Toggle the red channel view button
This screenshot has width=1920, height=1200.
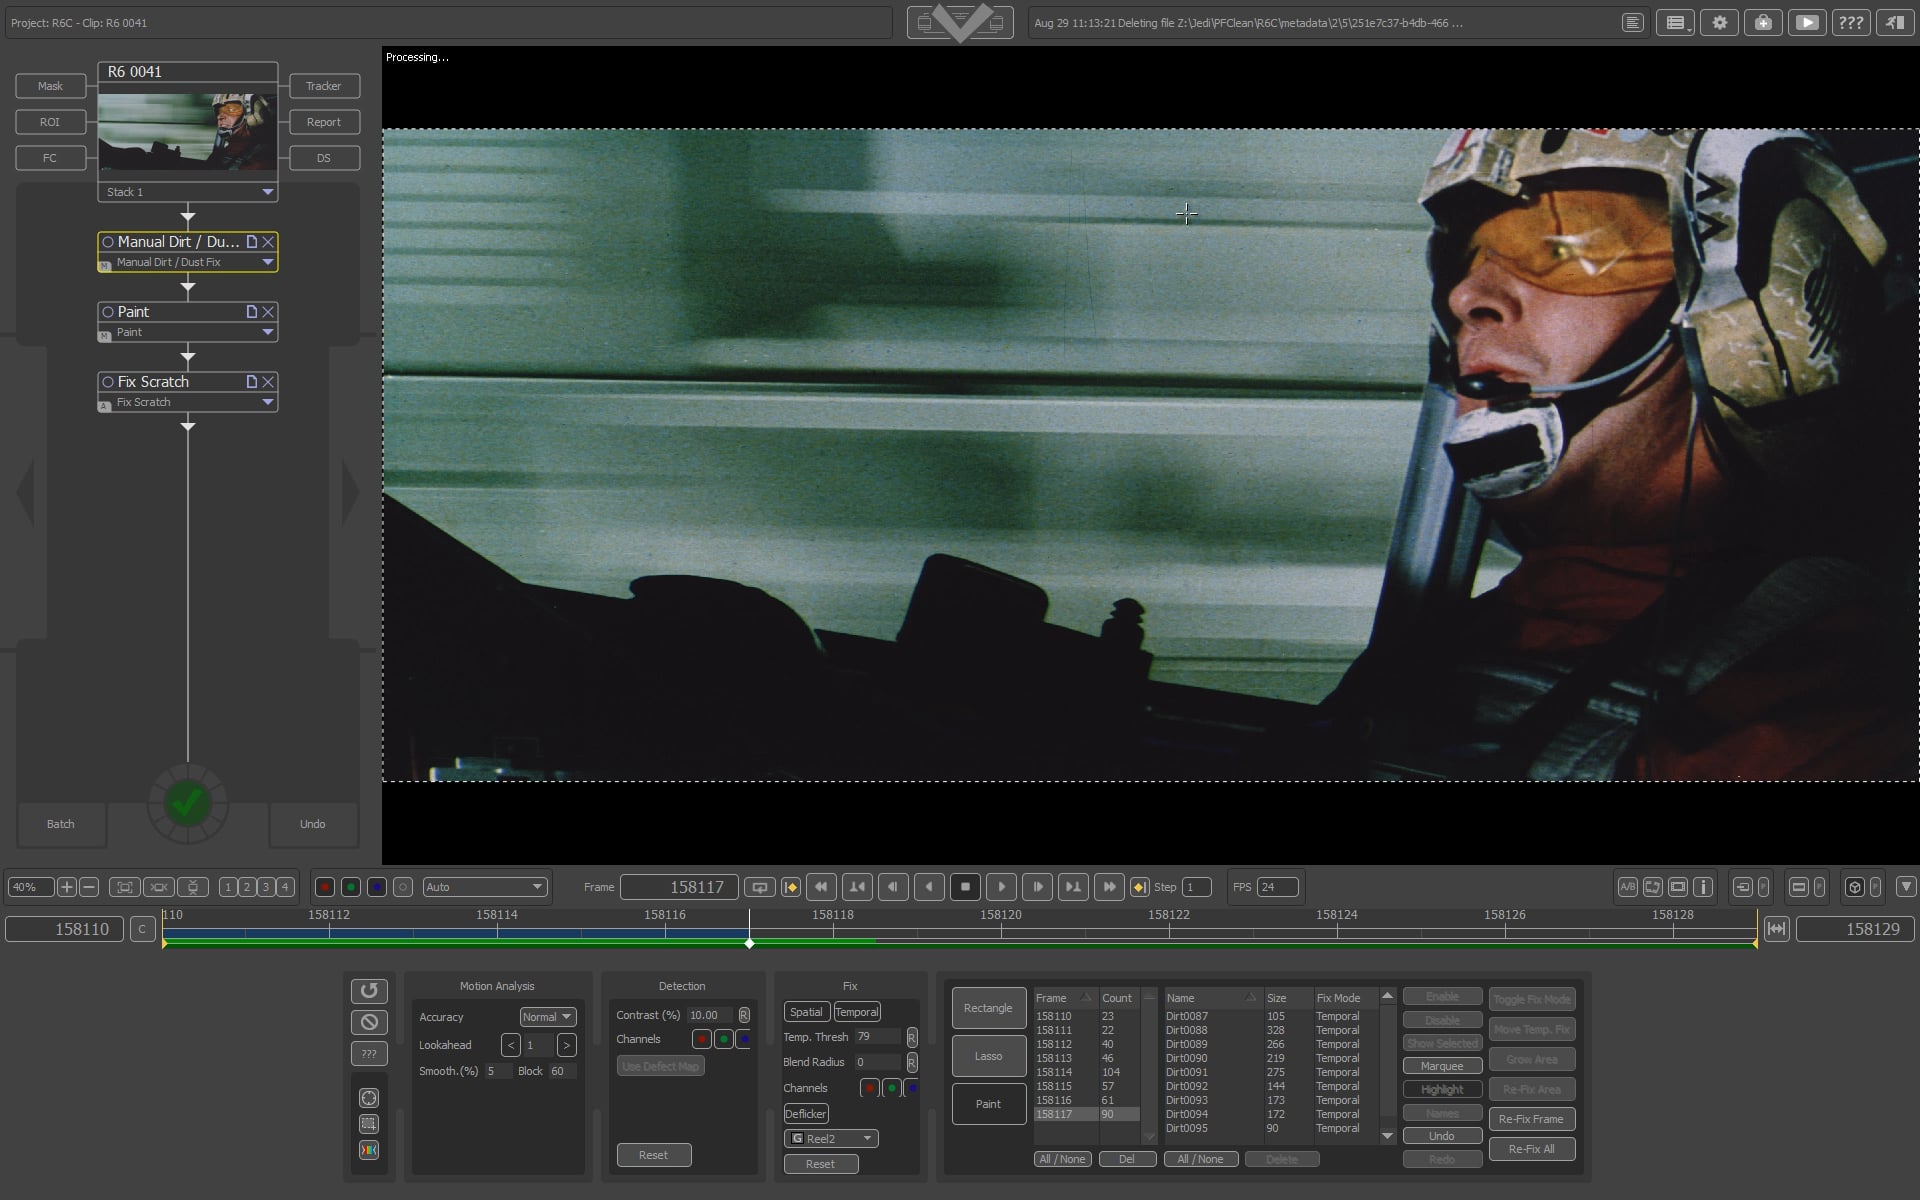click(x=325, y=887)
